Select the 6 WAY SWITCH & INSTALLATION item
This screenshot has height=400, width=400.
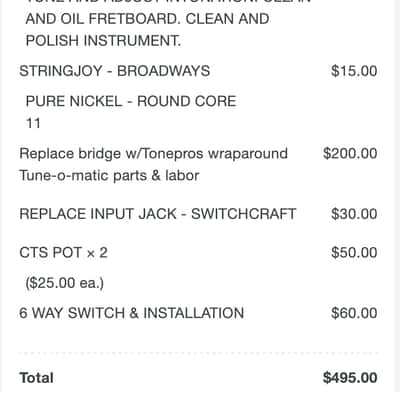click(132, 313)
